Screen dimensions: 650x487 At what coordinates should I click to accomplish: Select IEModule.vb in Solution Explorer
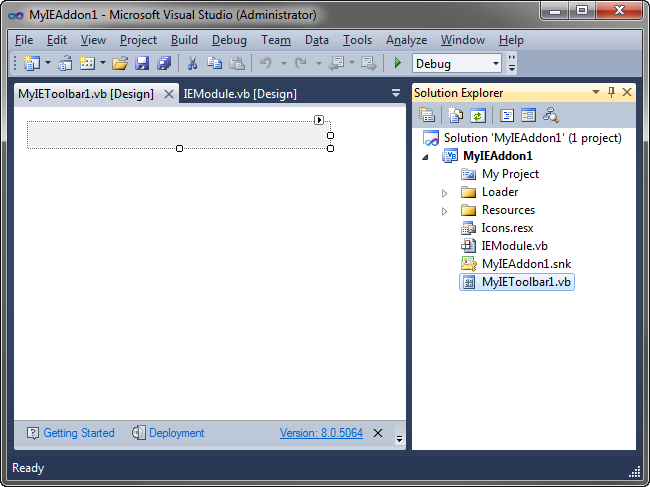514,246
